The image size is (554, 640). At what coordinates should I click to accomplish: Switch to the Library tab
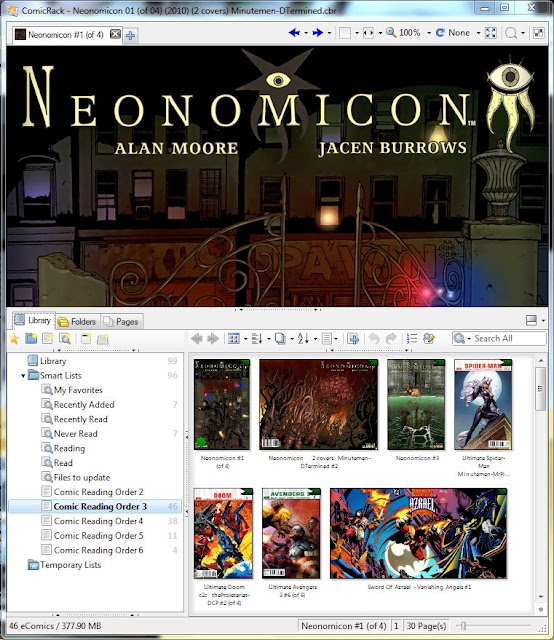(33, 320)
